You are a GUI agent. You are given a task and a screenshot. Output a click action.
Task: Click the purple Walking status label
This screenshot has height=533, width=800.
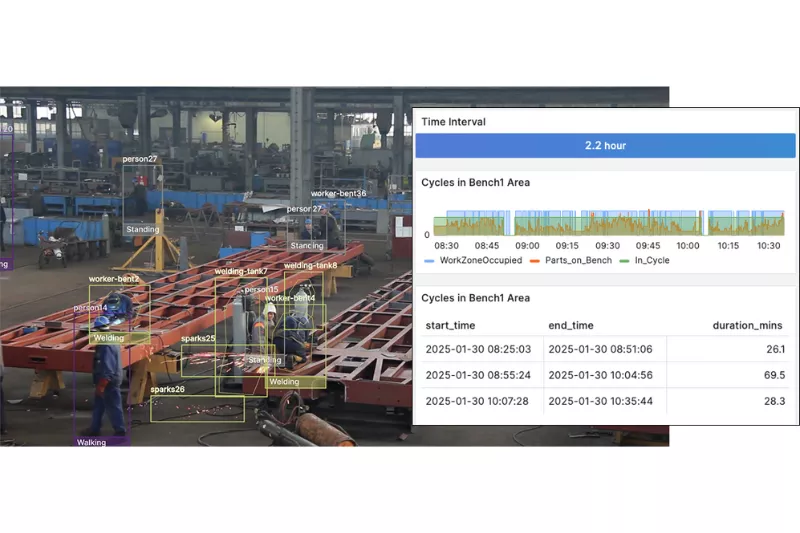91,441
